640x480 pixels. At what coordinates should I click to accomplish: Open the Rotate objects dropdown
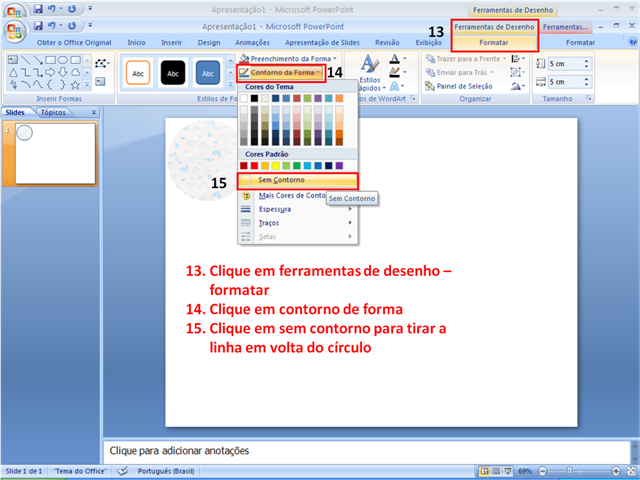518,86
